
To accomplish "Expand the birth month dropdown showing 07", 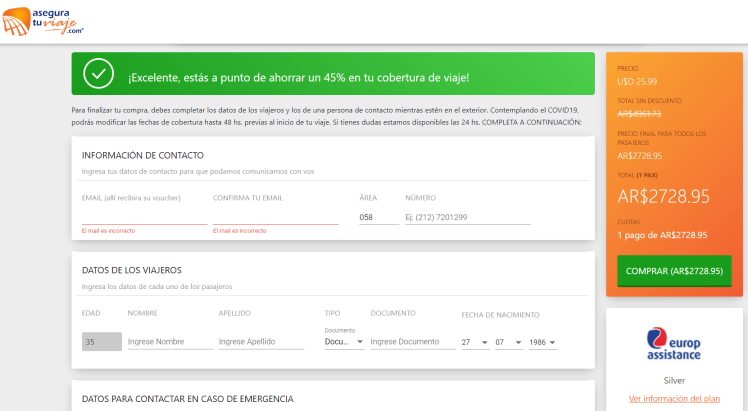I will (x=508, y=342).
